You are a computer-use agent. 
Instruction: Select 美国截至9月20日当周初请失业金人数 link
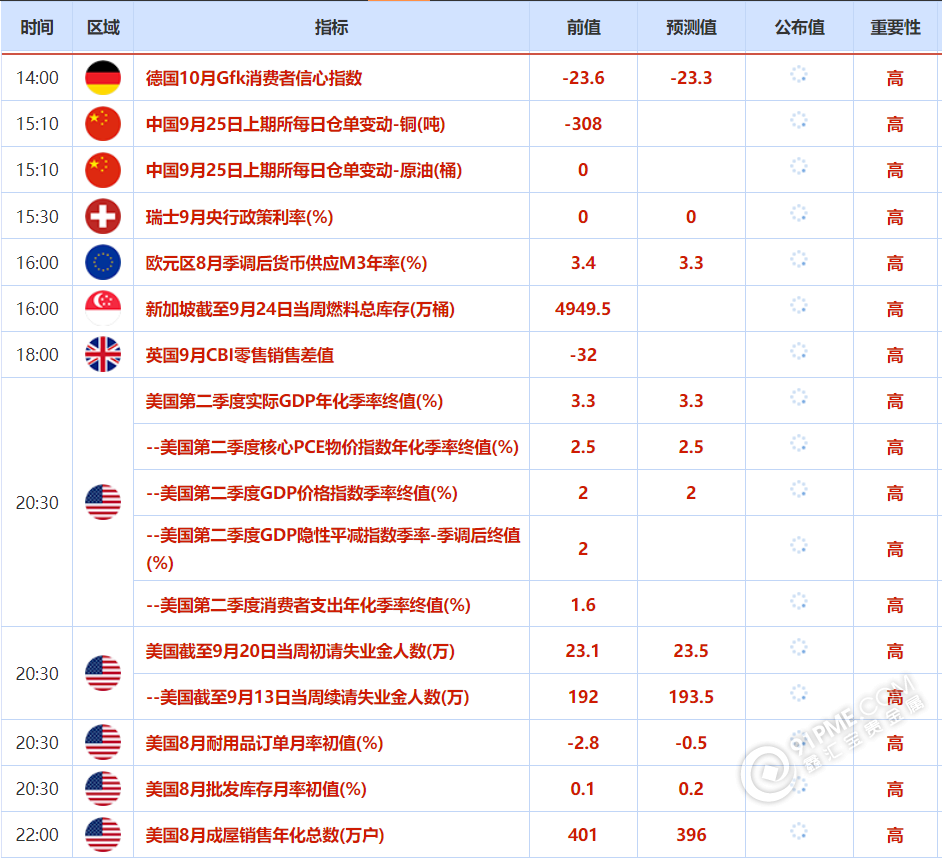[300, 651]
